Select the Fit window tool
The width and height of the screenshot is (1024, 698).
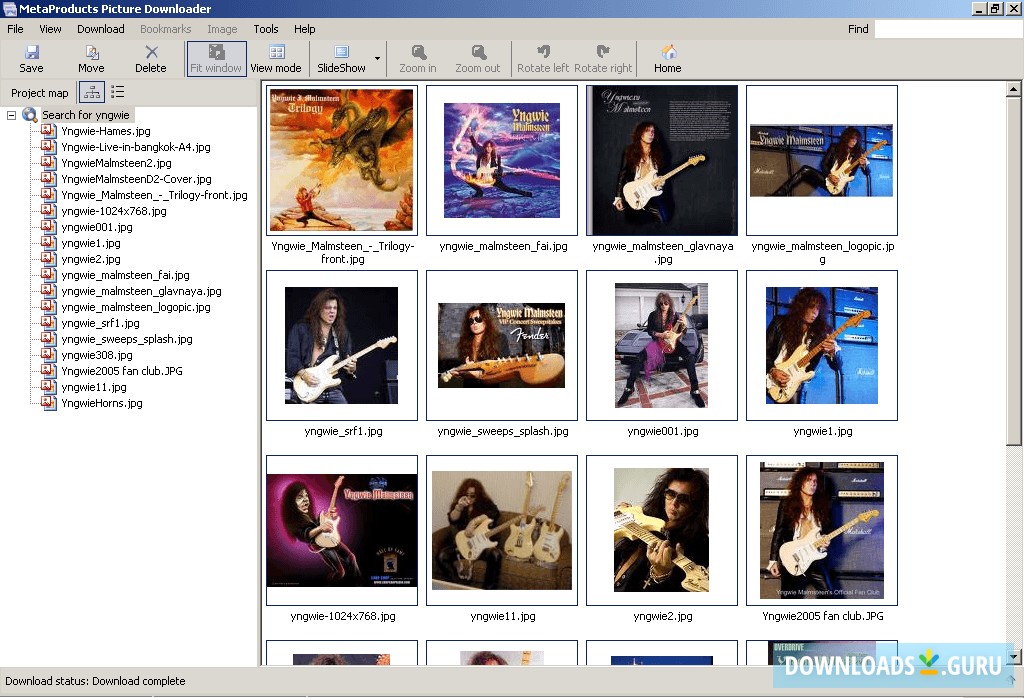tap(216, 58)
